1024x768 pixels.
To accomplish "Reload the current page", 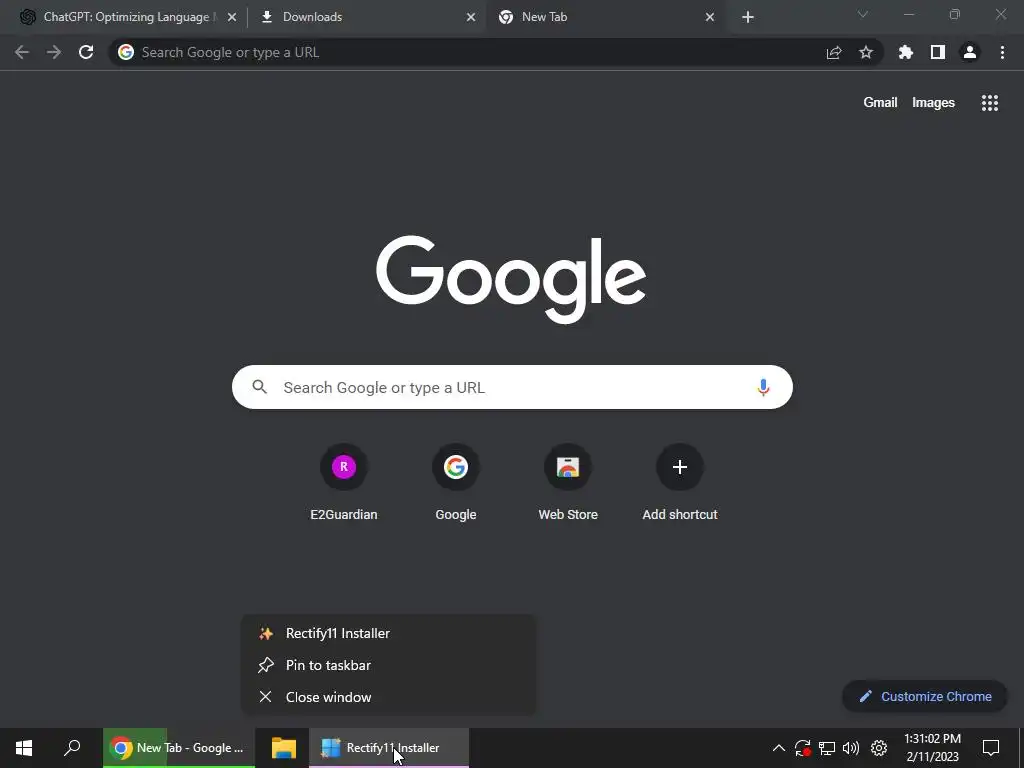I will (x=86, y=52).
